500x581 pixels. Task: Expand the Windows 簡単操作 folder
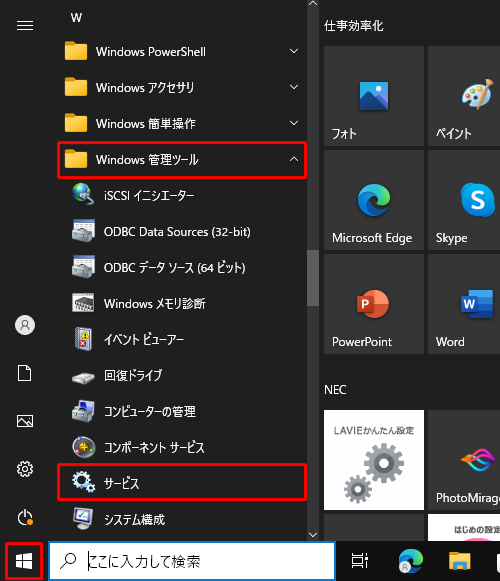coord(182,123)
